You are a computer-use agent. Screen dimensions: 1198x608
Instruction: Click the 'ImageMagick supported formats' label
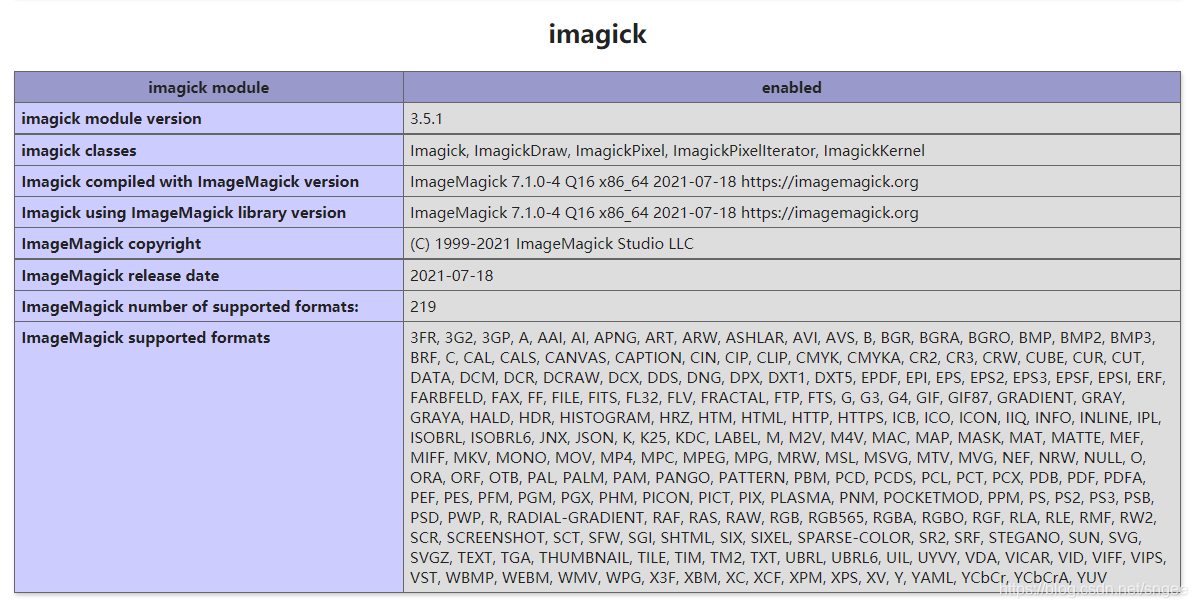tap(146, 338)
